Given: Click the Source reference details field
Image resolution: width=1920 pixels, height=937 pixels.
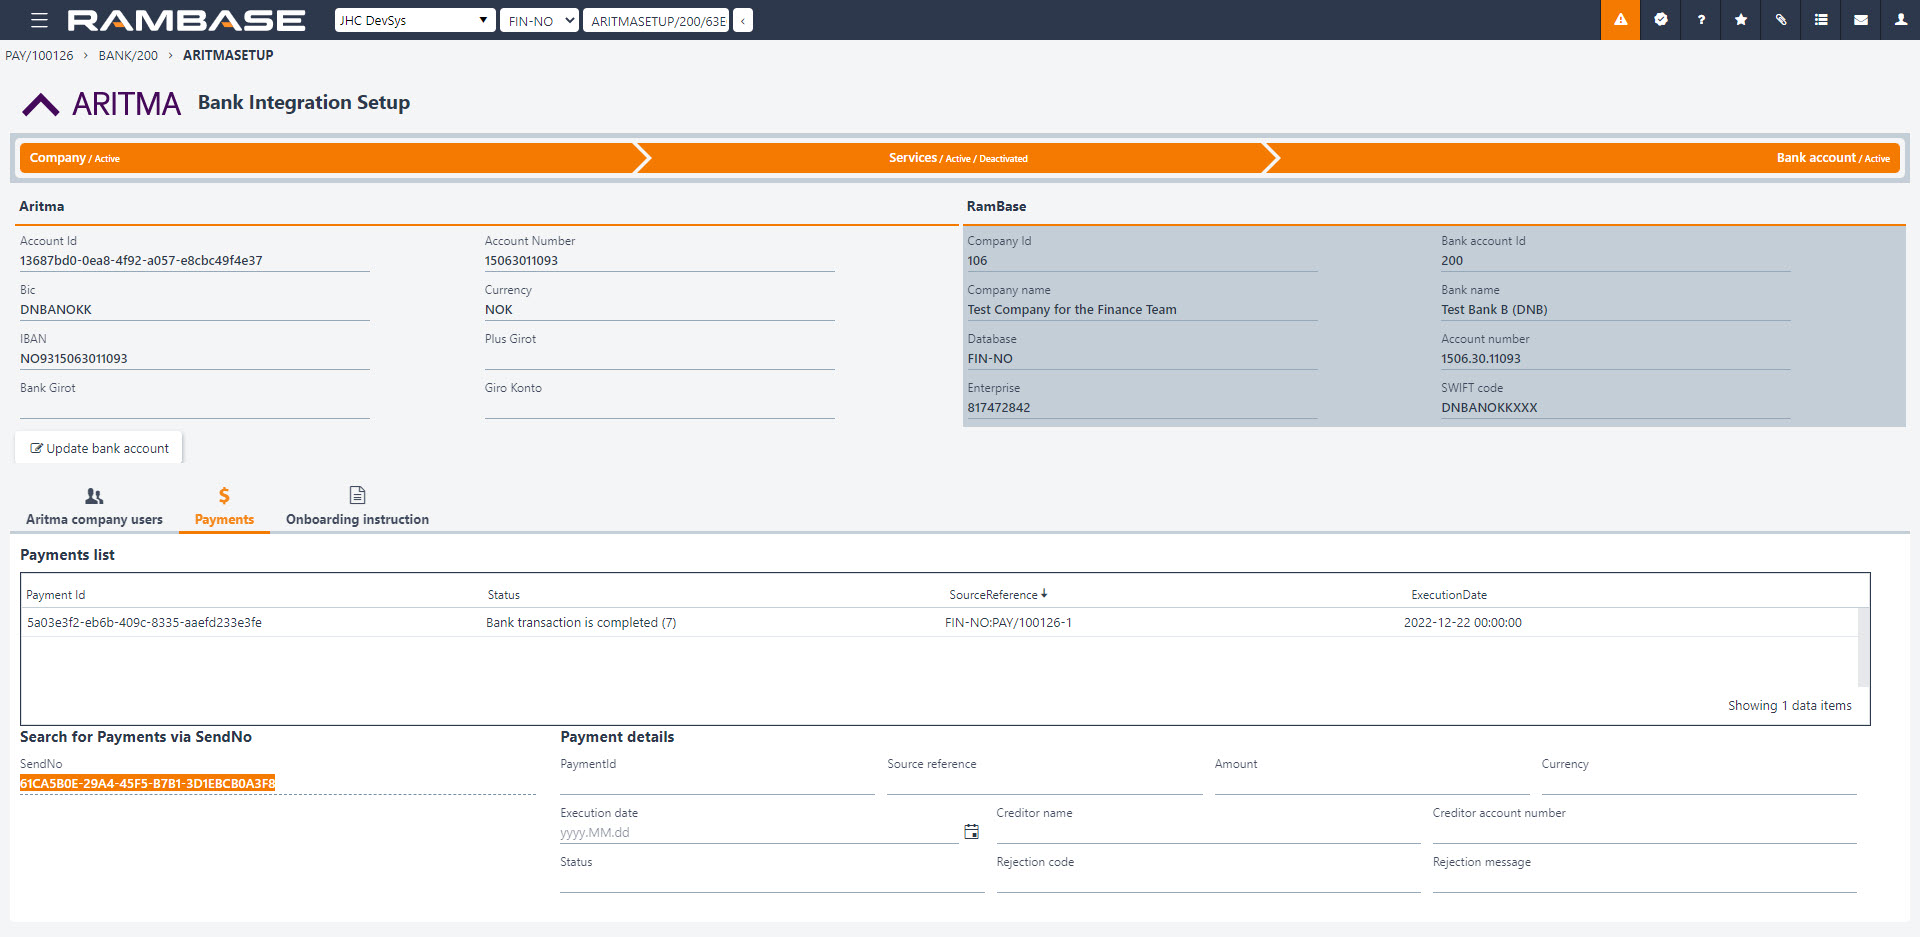Looking at the screenshot, I should coord(1044,783).
